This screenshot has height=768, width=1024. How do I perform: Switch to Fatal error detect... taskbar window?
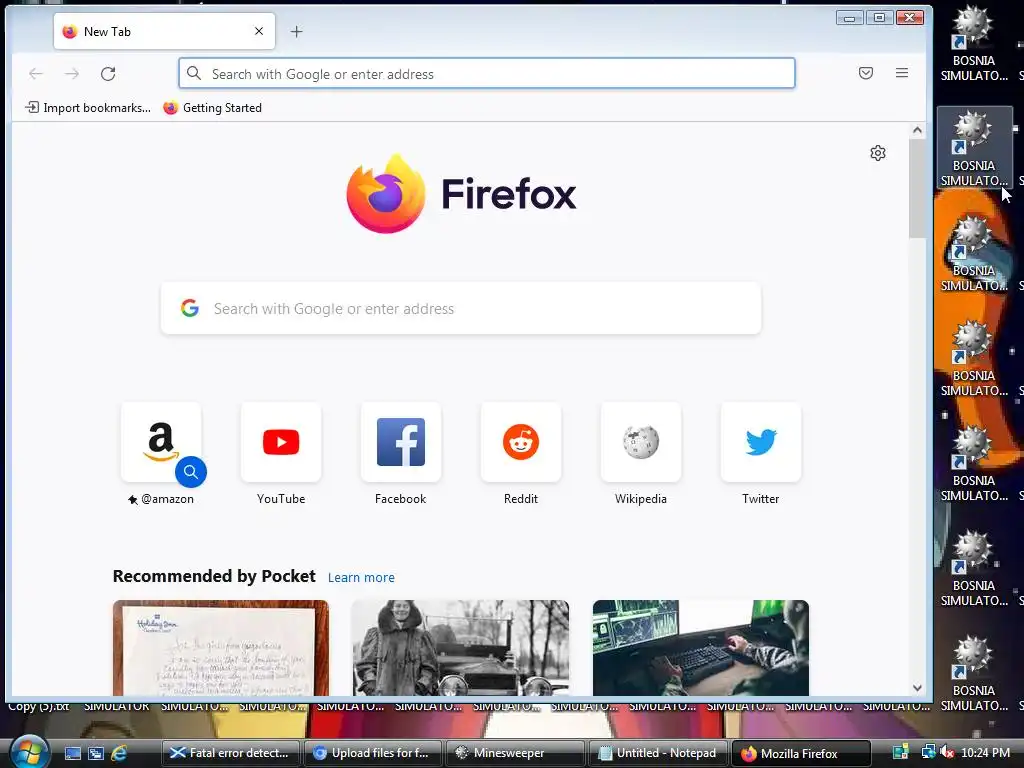click(230, 753)
